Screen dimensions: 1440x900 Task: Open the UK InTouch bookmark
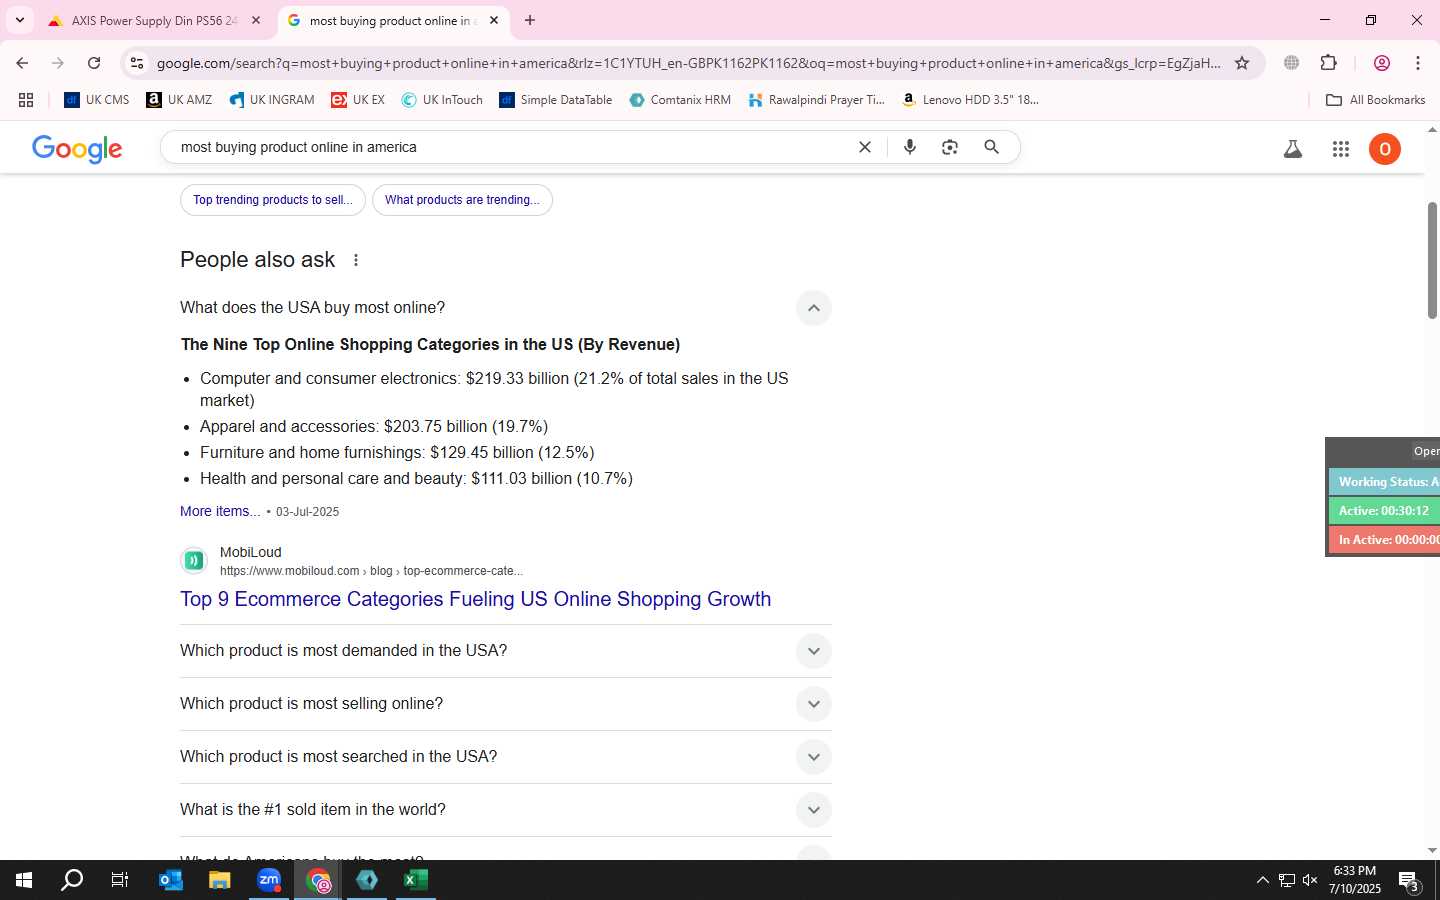click(x=442, y=100)
